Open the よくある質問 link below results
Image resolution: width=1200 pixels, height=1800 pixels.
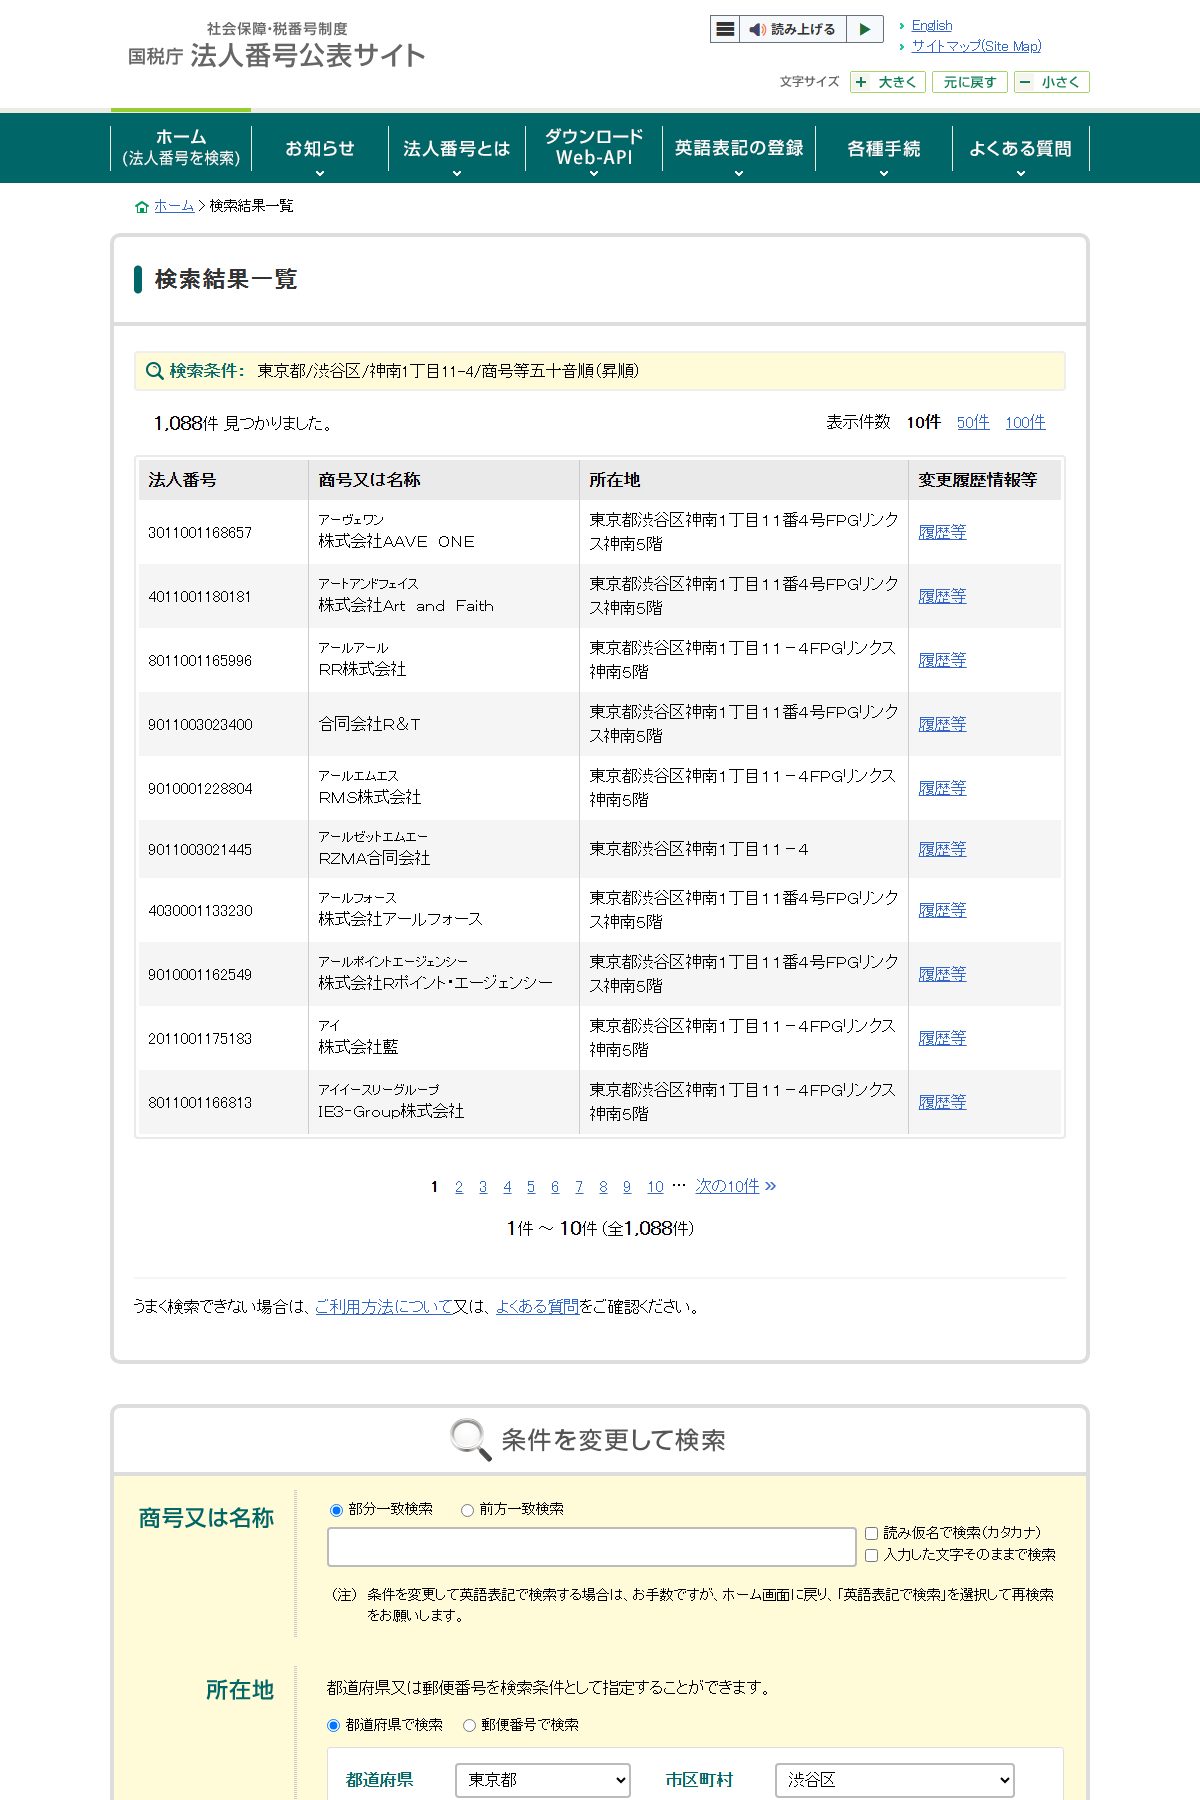coord(537,1306)
